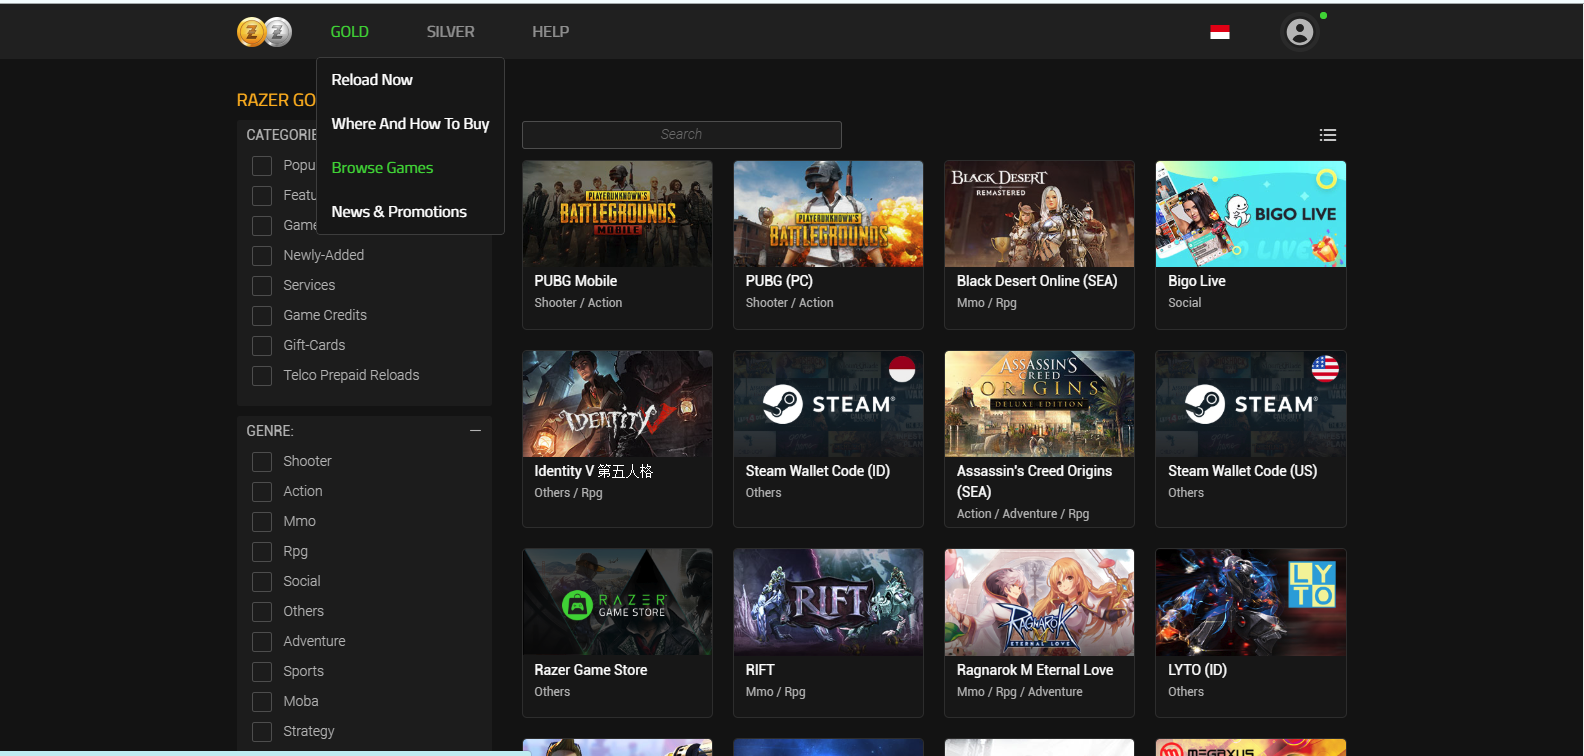The height and width of the screenshot is (756, 1584).
Task: Check the Game Credits filter
Action: [x=262, y=315]
